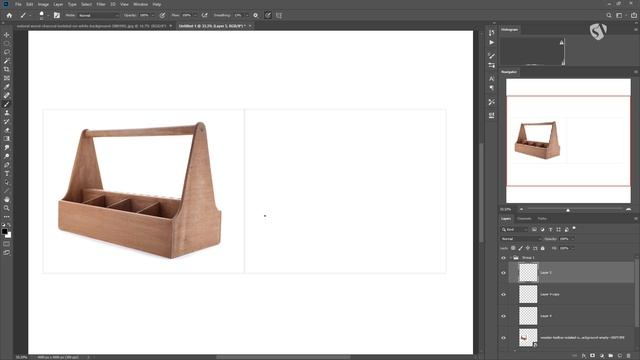The width and height of the screenshot is (640, 360).
Task: Open the Window menu
Action: (140, 4)
